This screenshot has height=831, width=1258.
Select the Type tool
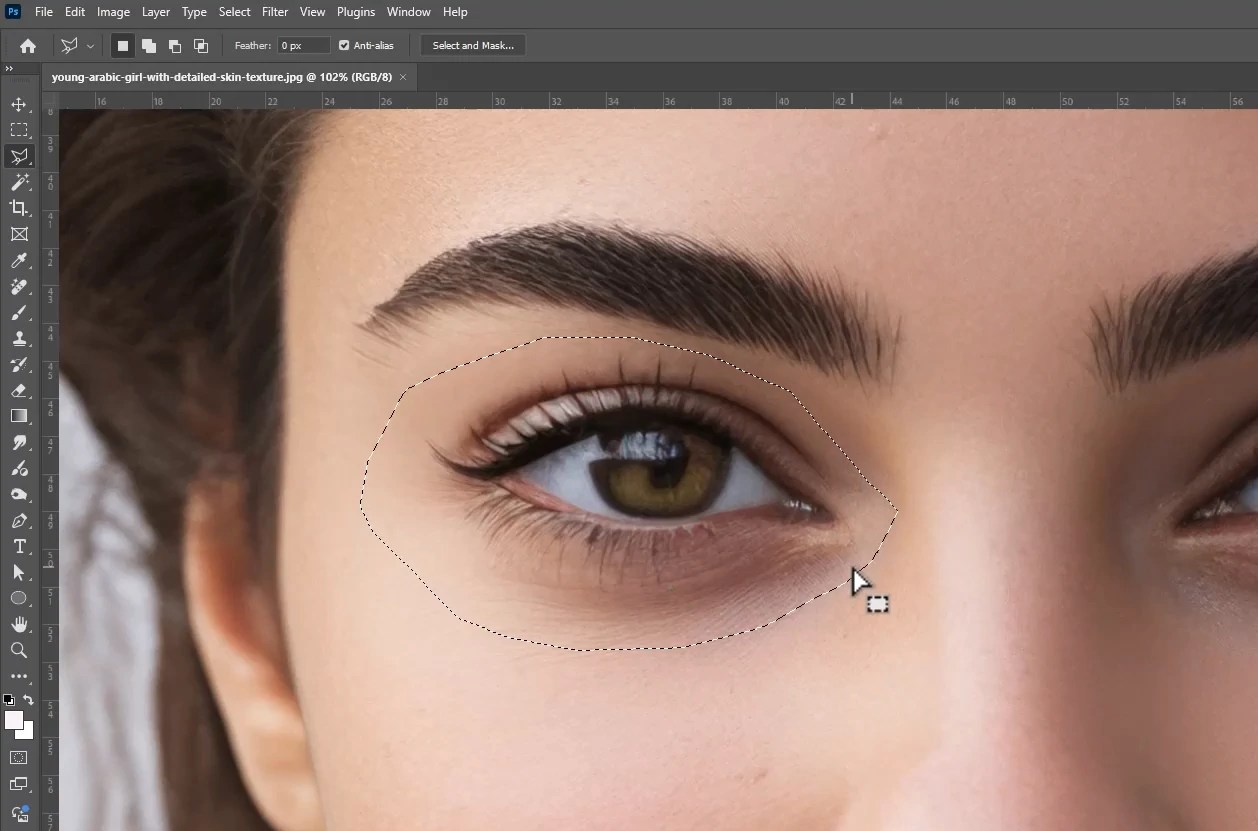pyautogui.click(x=18, y=547)
